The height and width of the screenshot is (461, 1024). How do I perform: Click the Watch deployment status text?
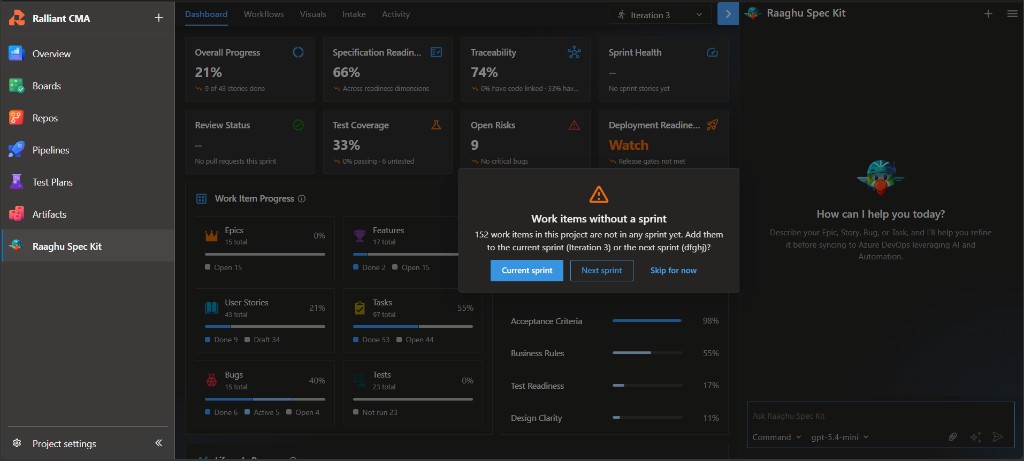coord(628,145)
